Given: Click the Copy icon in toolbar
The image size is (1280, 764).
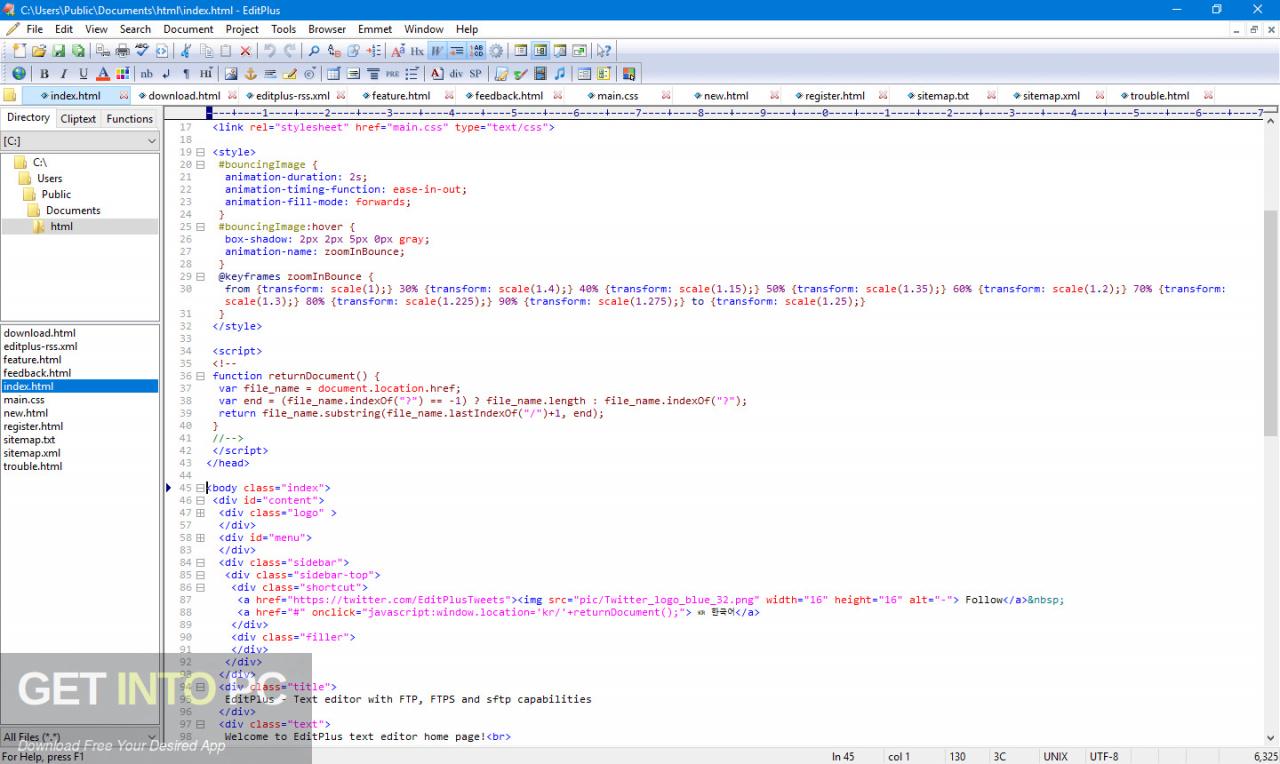Looking at the screenshot, I should (206, 50).
